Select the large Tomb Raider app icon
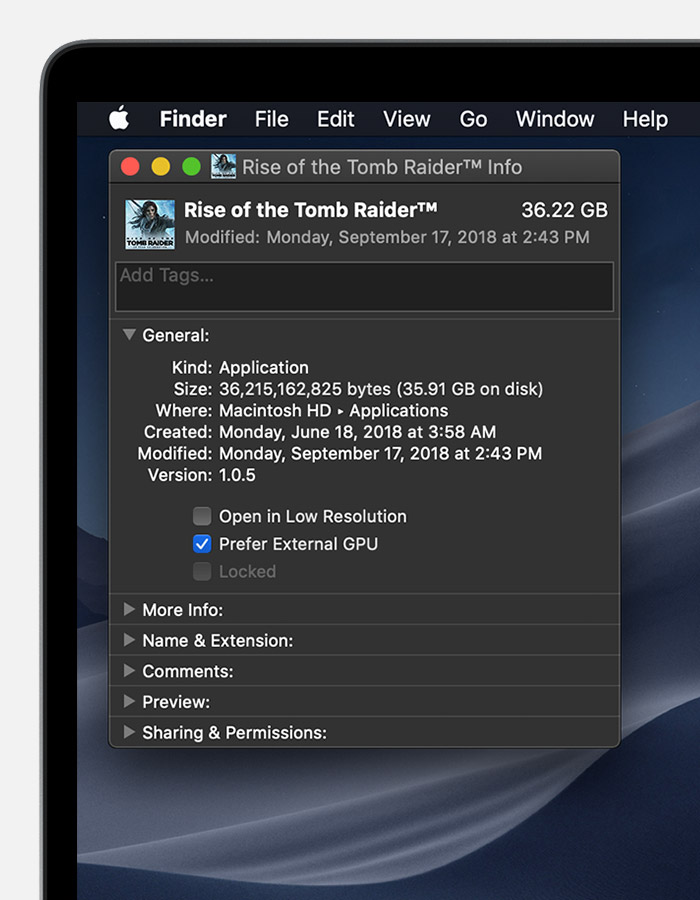Screen dimensions: 700x900 pos(150,224)
